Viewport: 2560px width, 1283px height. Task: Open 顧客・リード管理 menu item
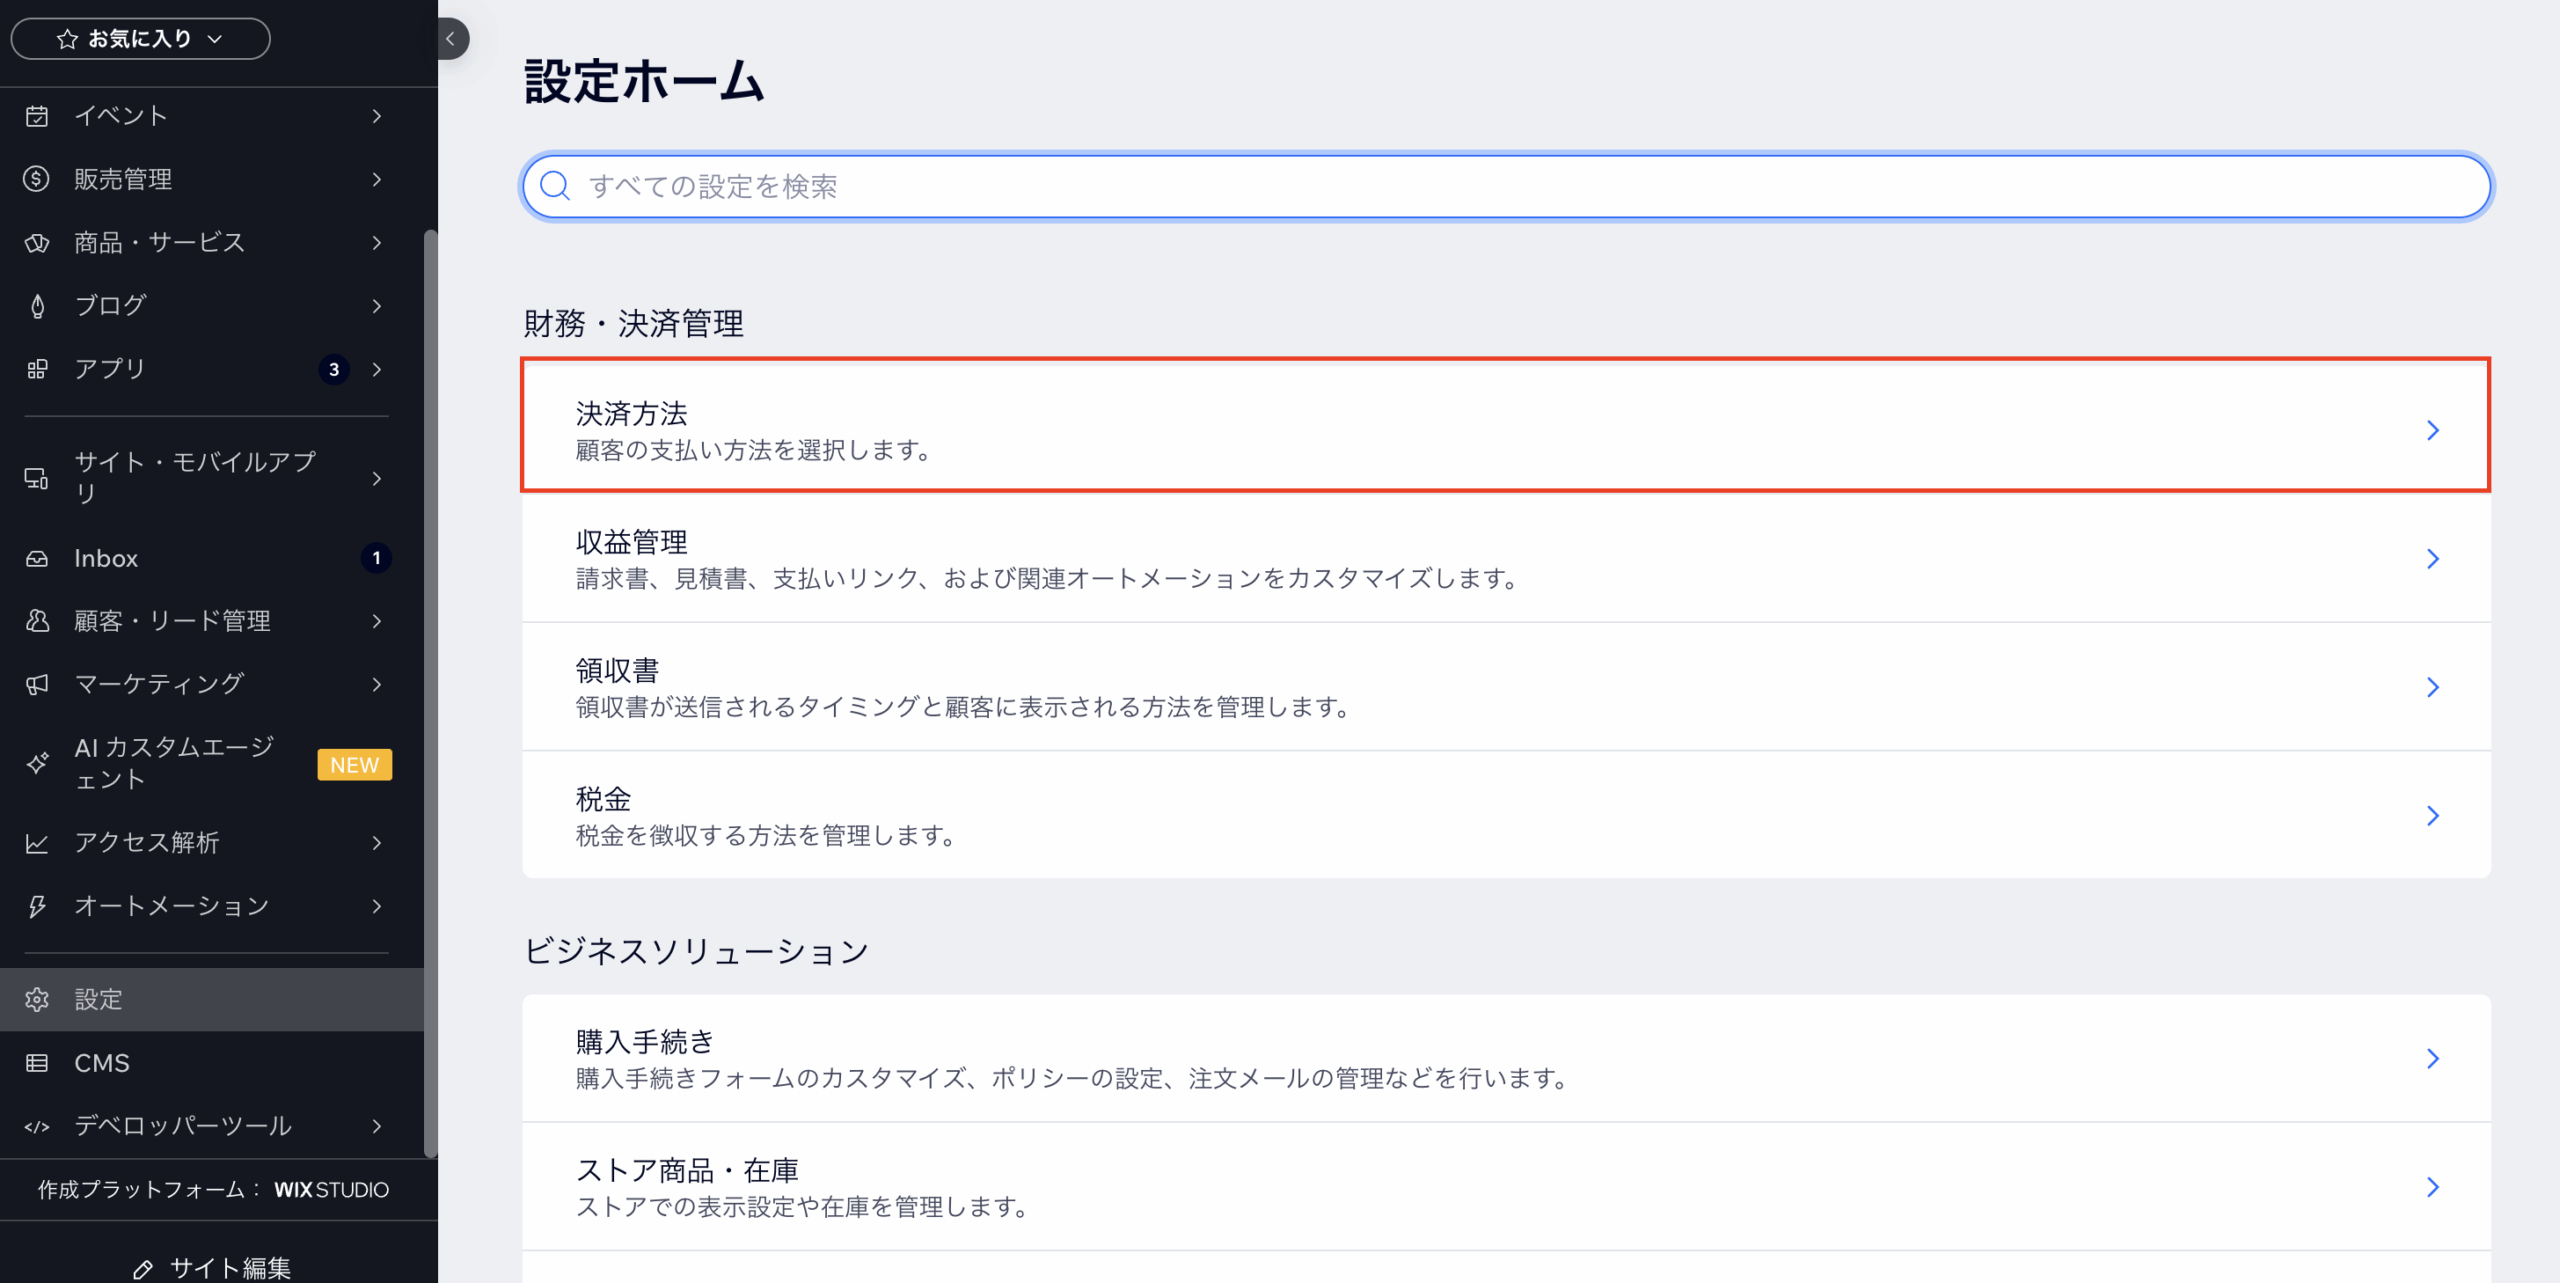pos(172,621)
